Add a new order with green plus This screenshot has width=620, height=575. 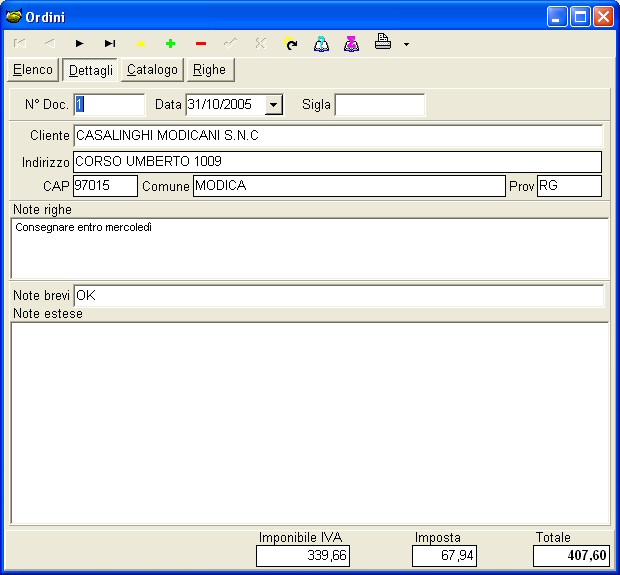point(170,44)
